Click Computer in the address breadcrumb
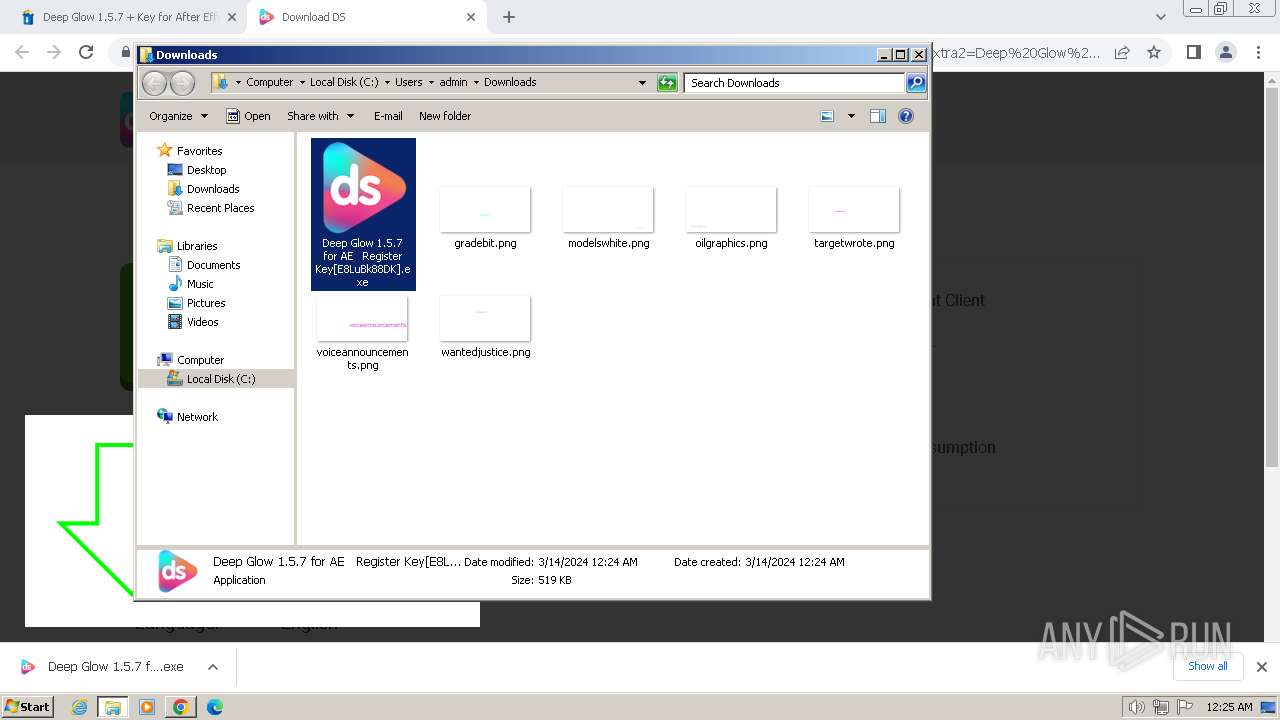The height and width of the screenshot is (720, 1280). [269, 83]
